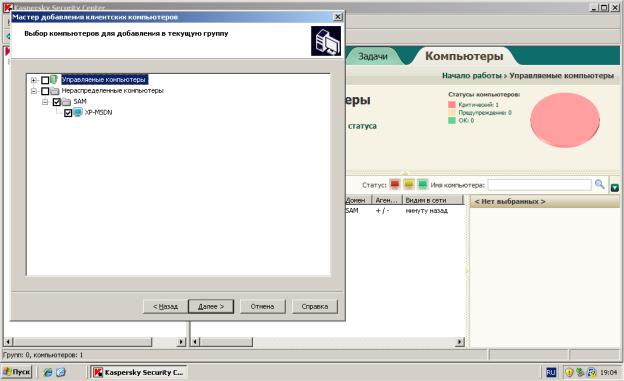Uncheck the XP-MSDN computer checkbox
The height and width of the screenshot is (381, 624).
point(68,113)
